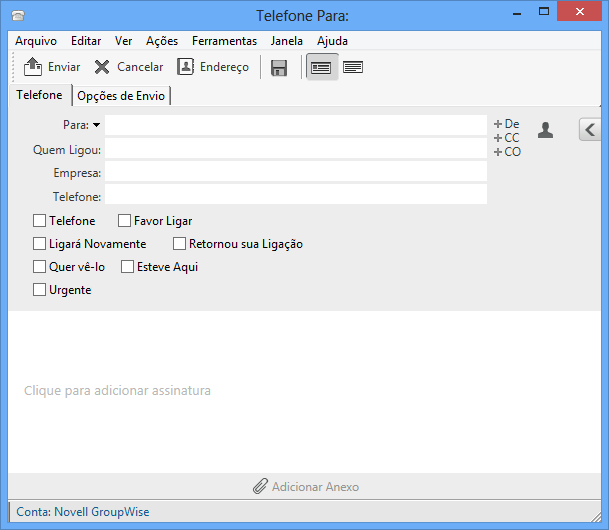Add the CC field
Screen dimensions: 609x530
[506, 138]
